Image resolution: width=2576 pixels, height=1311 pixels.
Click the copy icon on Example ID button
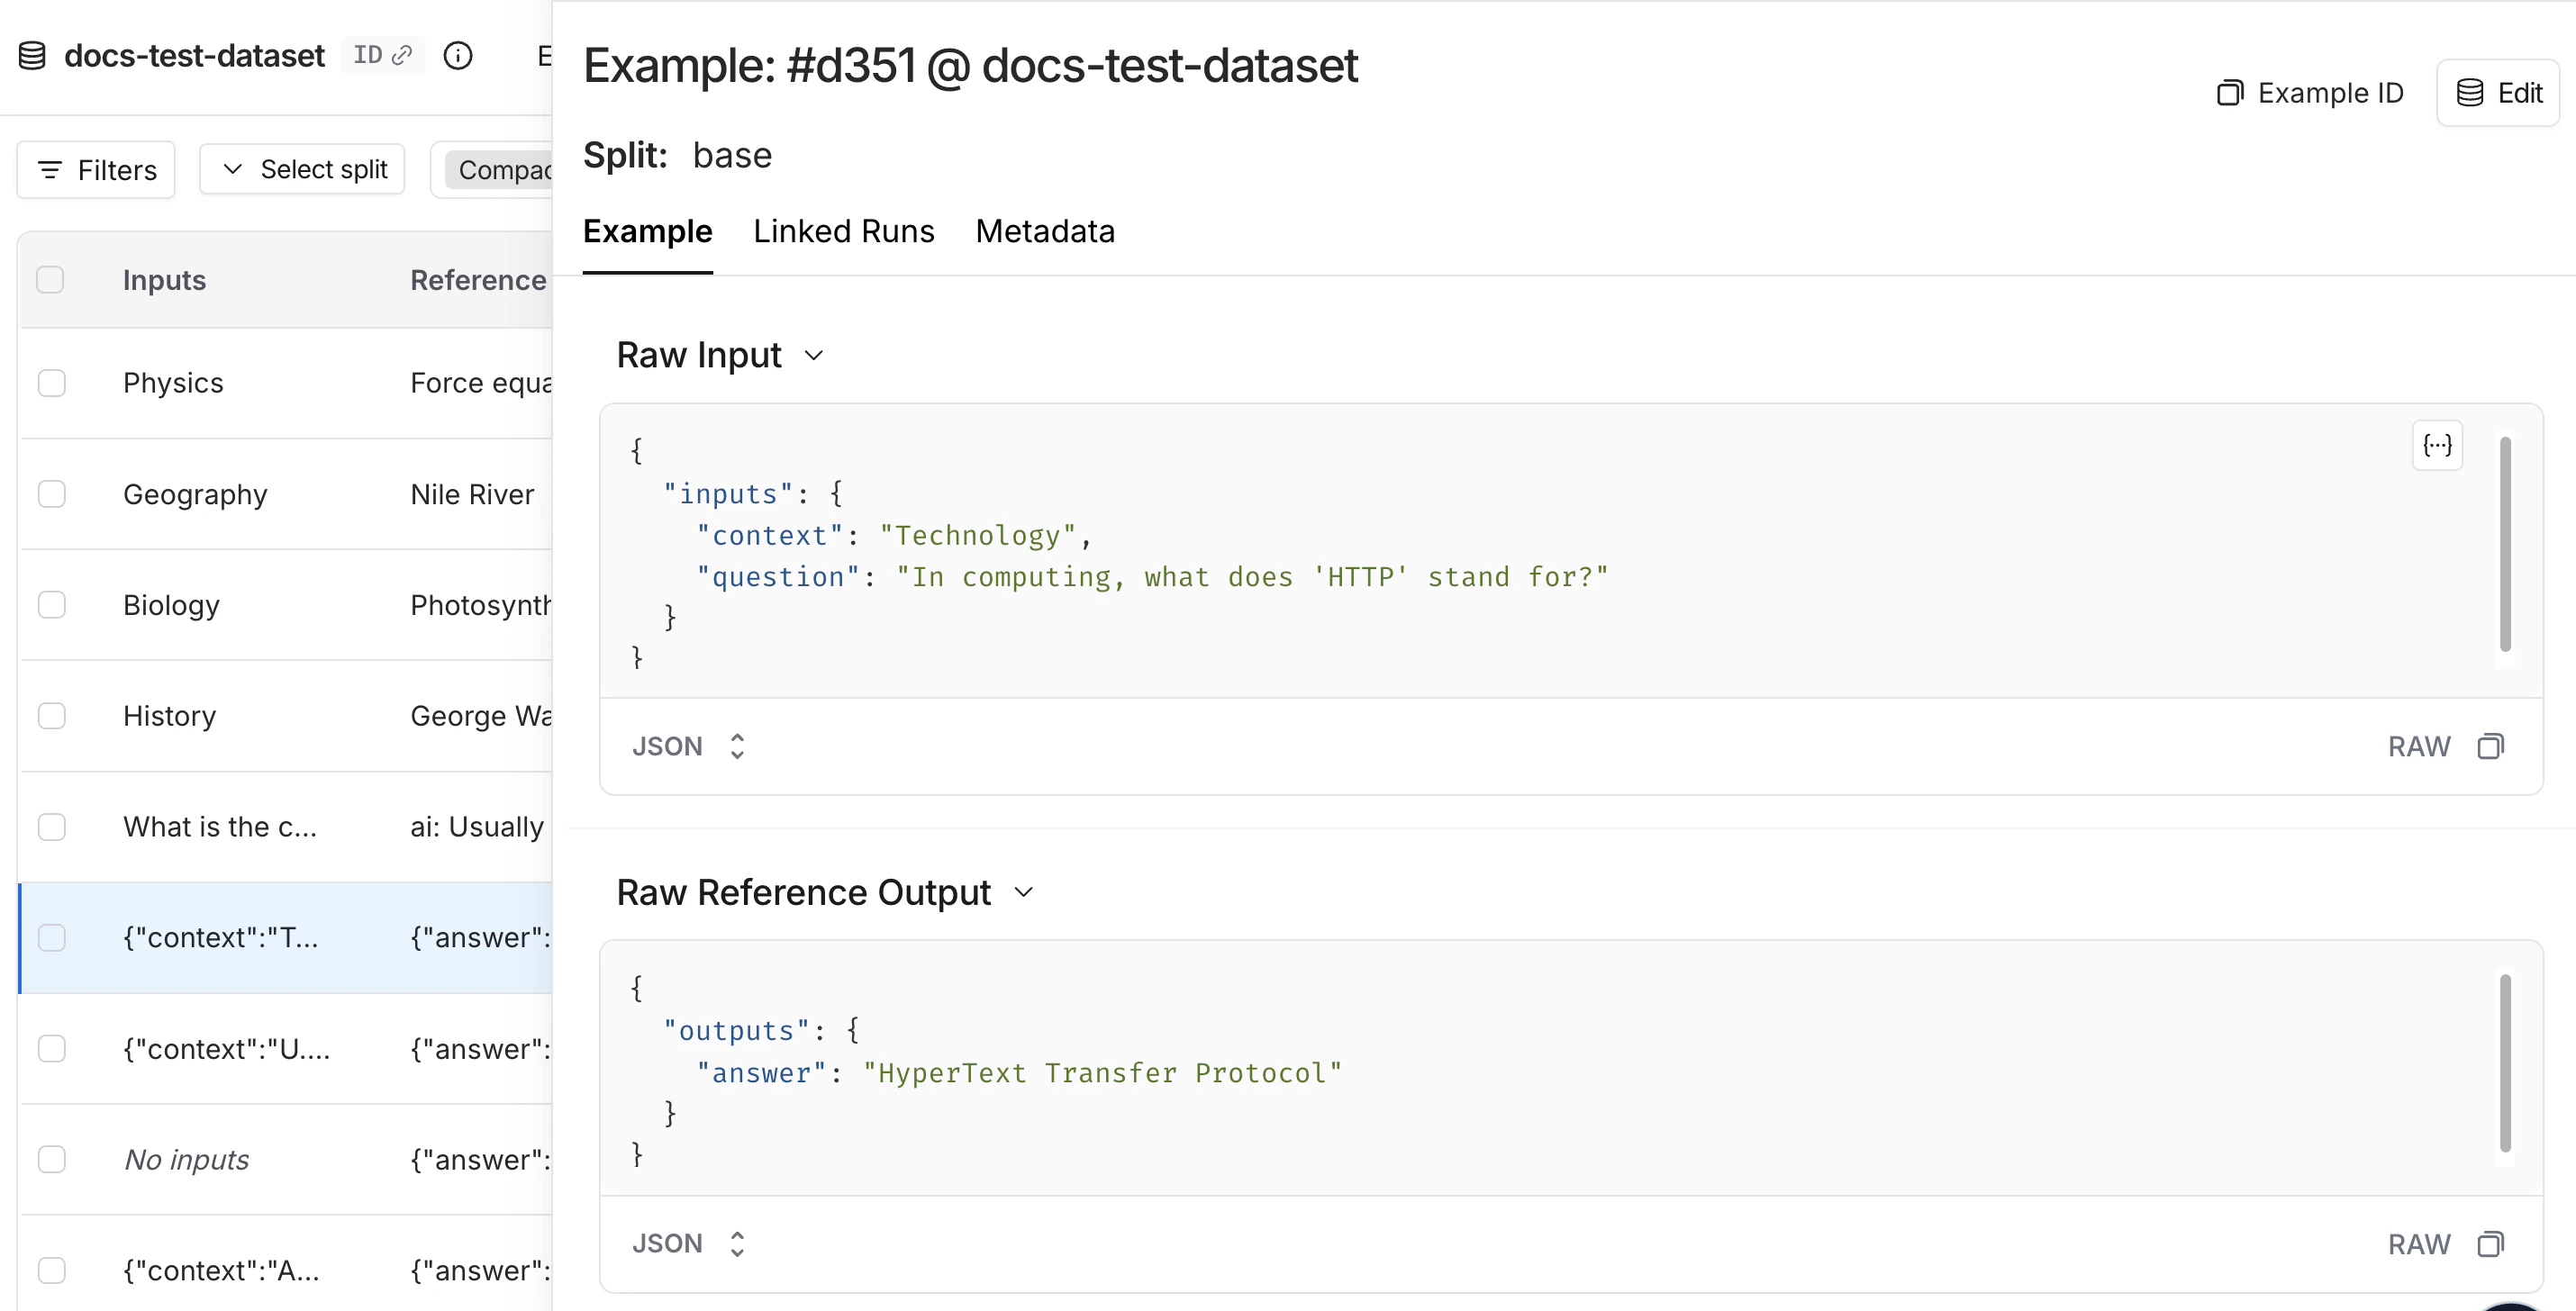2231,93
